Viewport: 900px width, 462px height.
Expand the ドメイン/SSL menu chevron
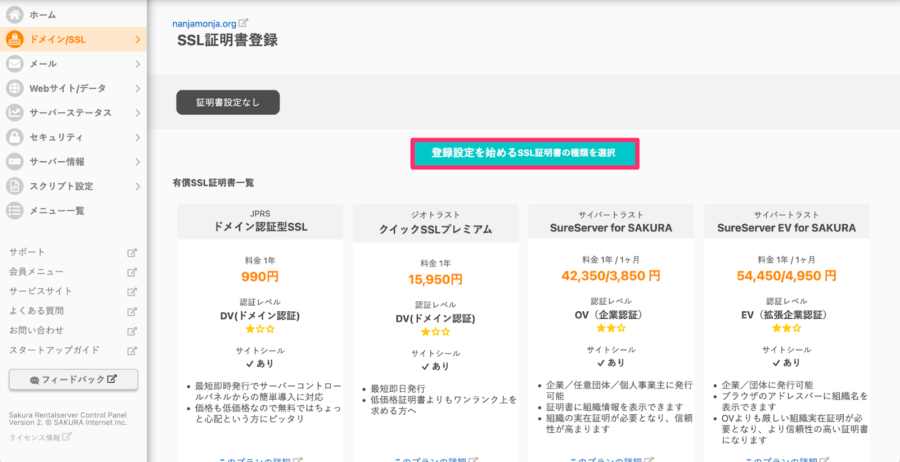pyautogui.click(x=138, y=40)
